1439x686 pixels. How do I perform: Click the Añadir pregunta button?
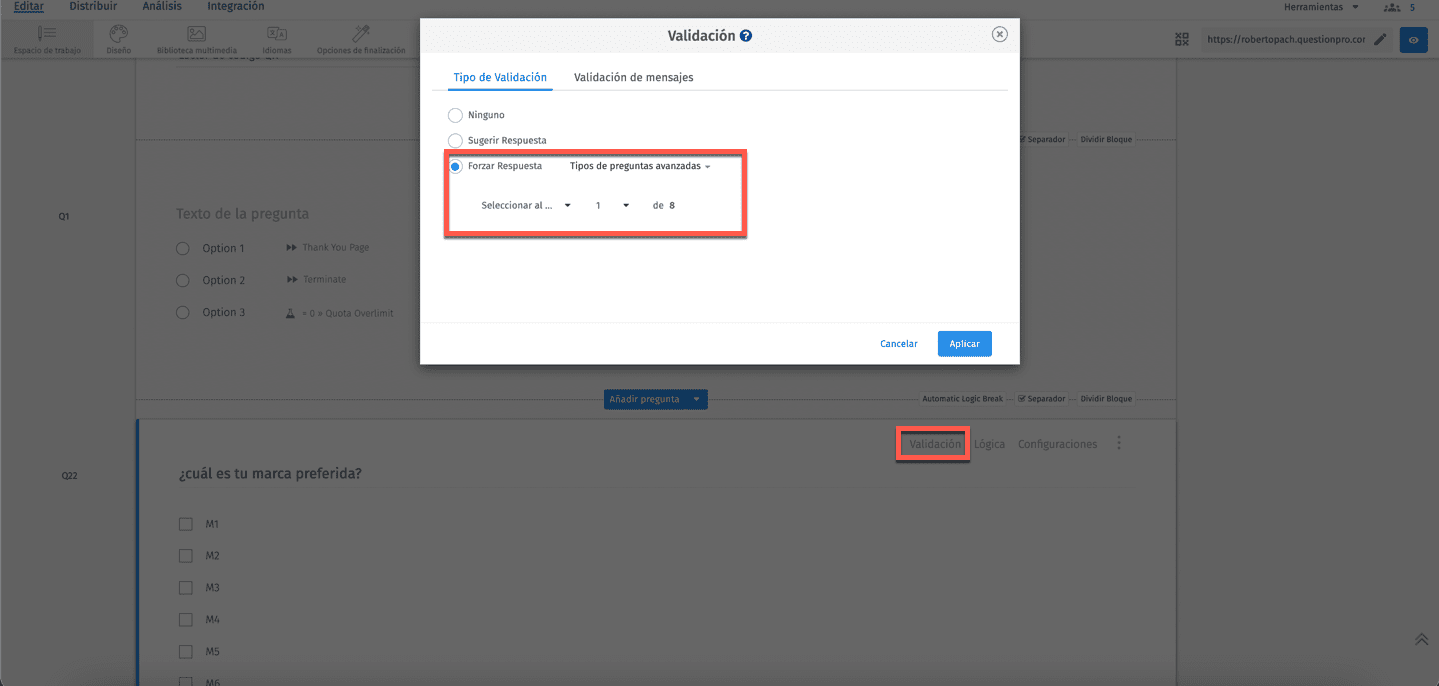pyautogui.click(x=646, y=399)
